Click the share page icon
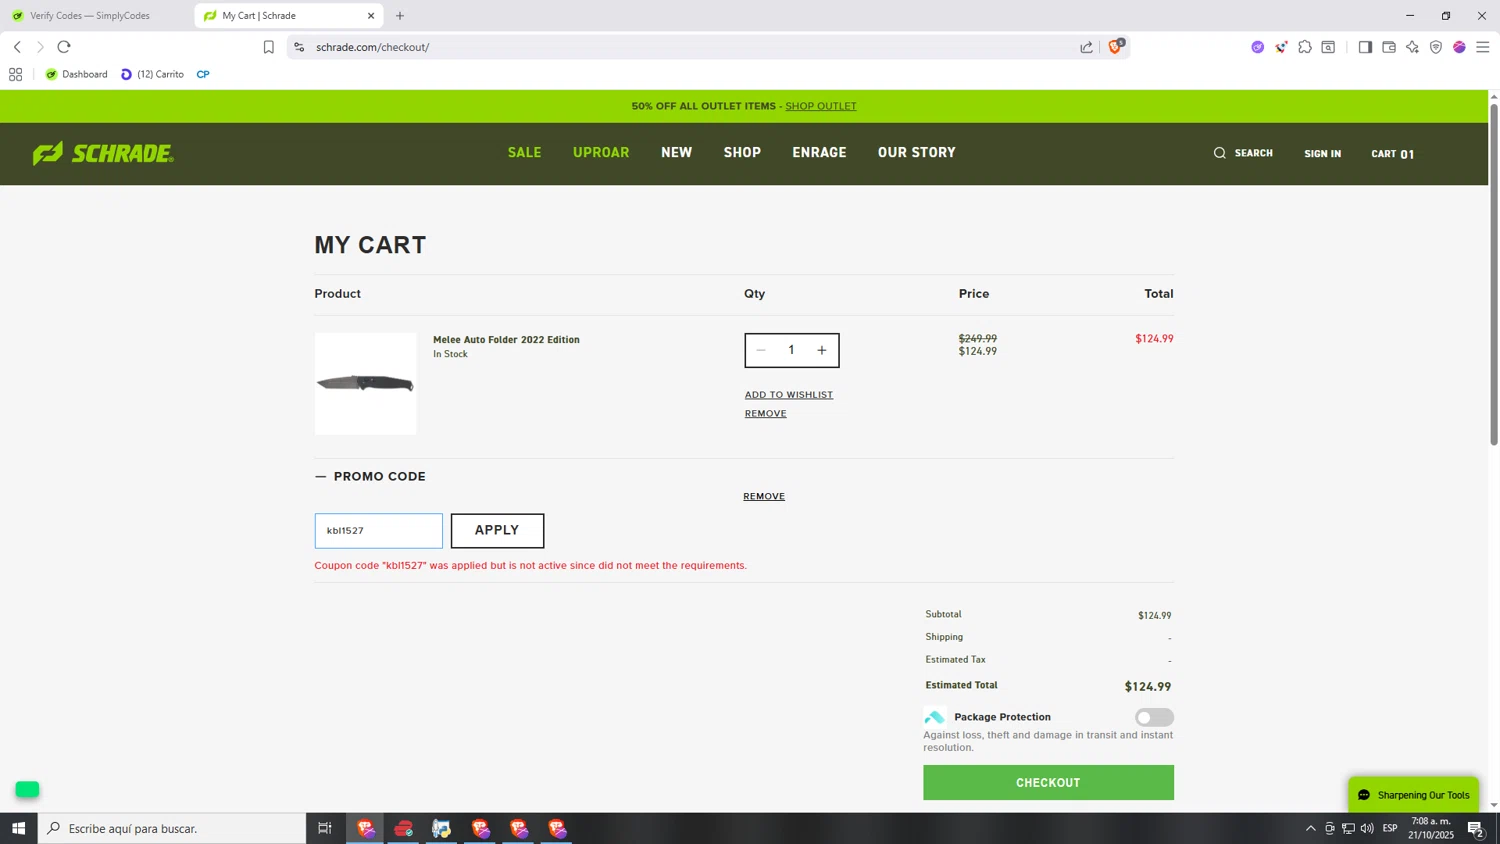The width and height of the screenshot is (1500, 844). tap(1086, 47)
